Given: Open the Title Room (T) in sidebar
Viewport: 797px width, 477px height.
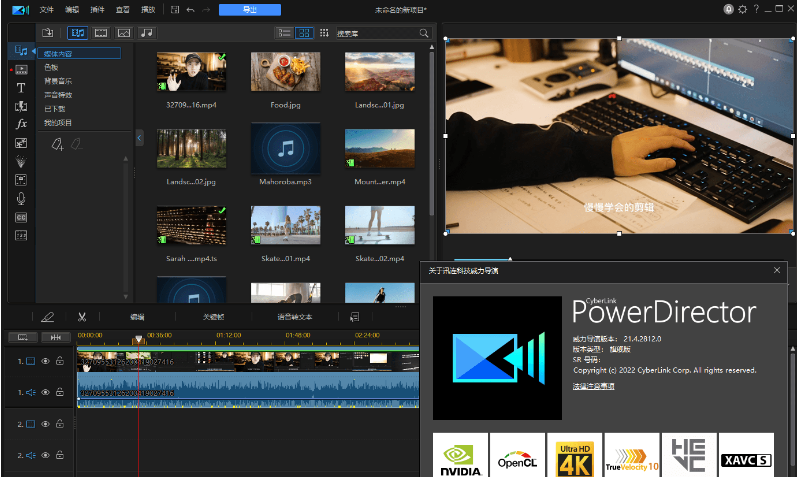Looking at the screenshot, I should (20, 87).
